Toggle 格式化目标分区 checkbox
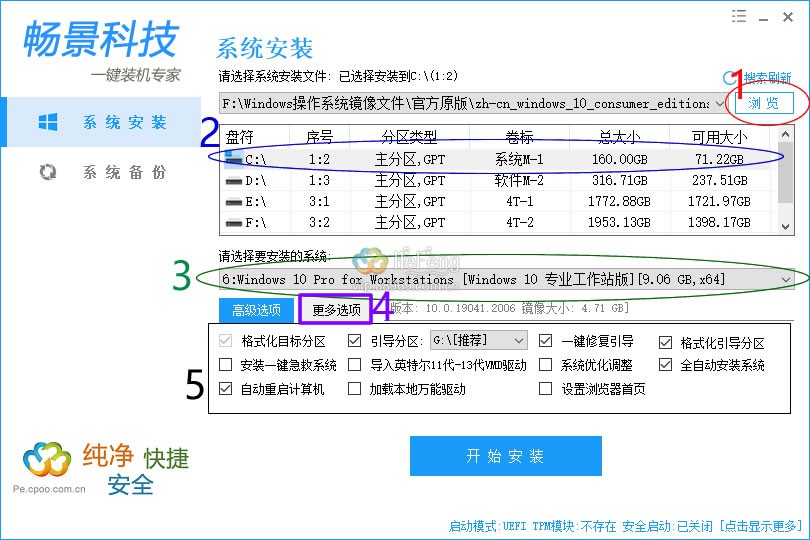 pyautogui.click(x=225, y=341)
